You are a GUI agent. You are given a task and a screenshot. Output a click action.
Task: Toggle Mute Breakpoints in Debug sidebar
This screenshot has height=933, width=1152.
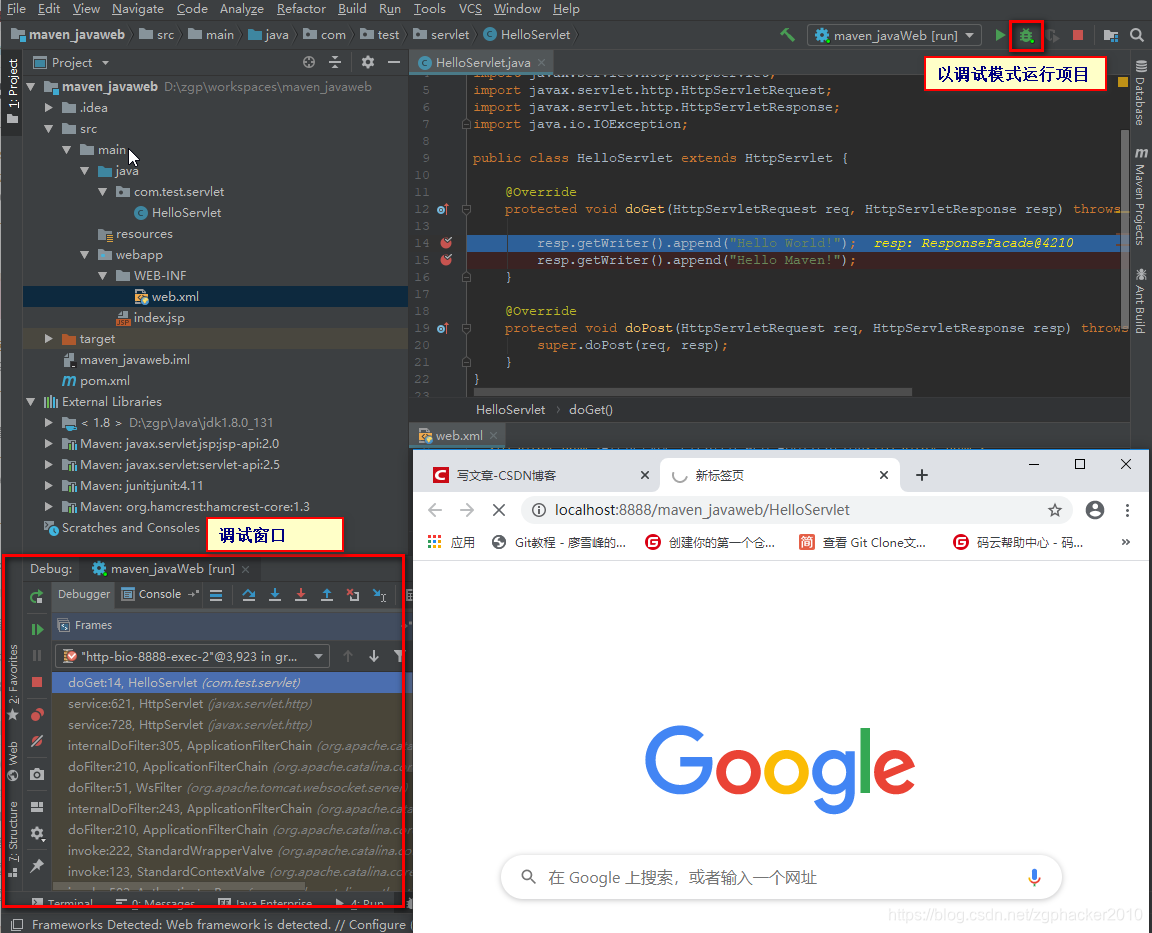coord(37,742)
